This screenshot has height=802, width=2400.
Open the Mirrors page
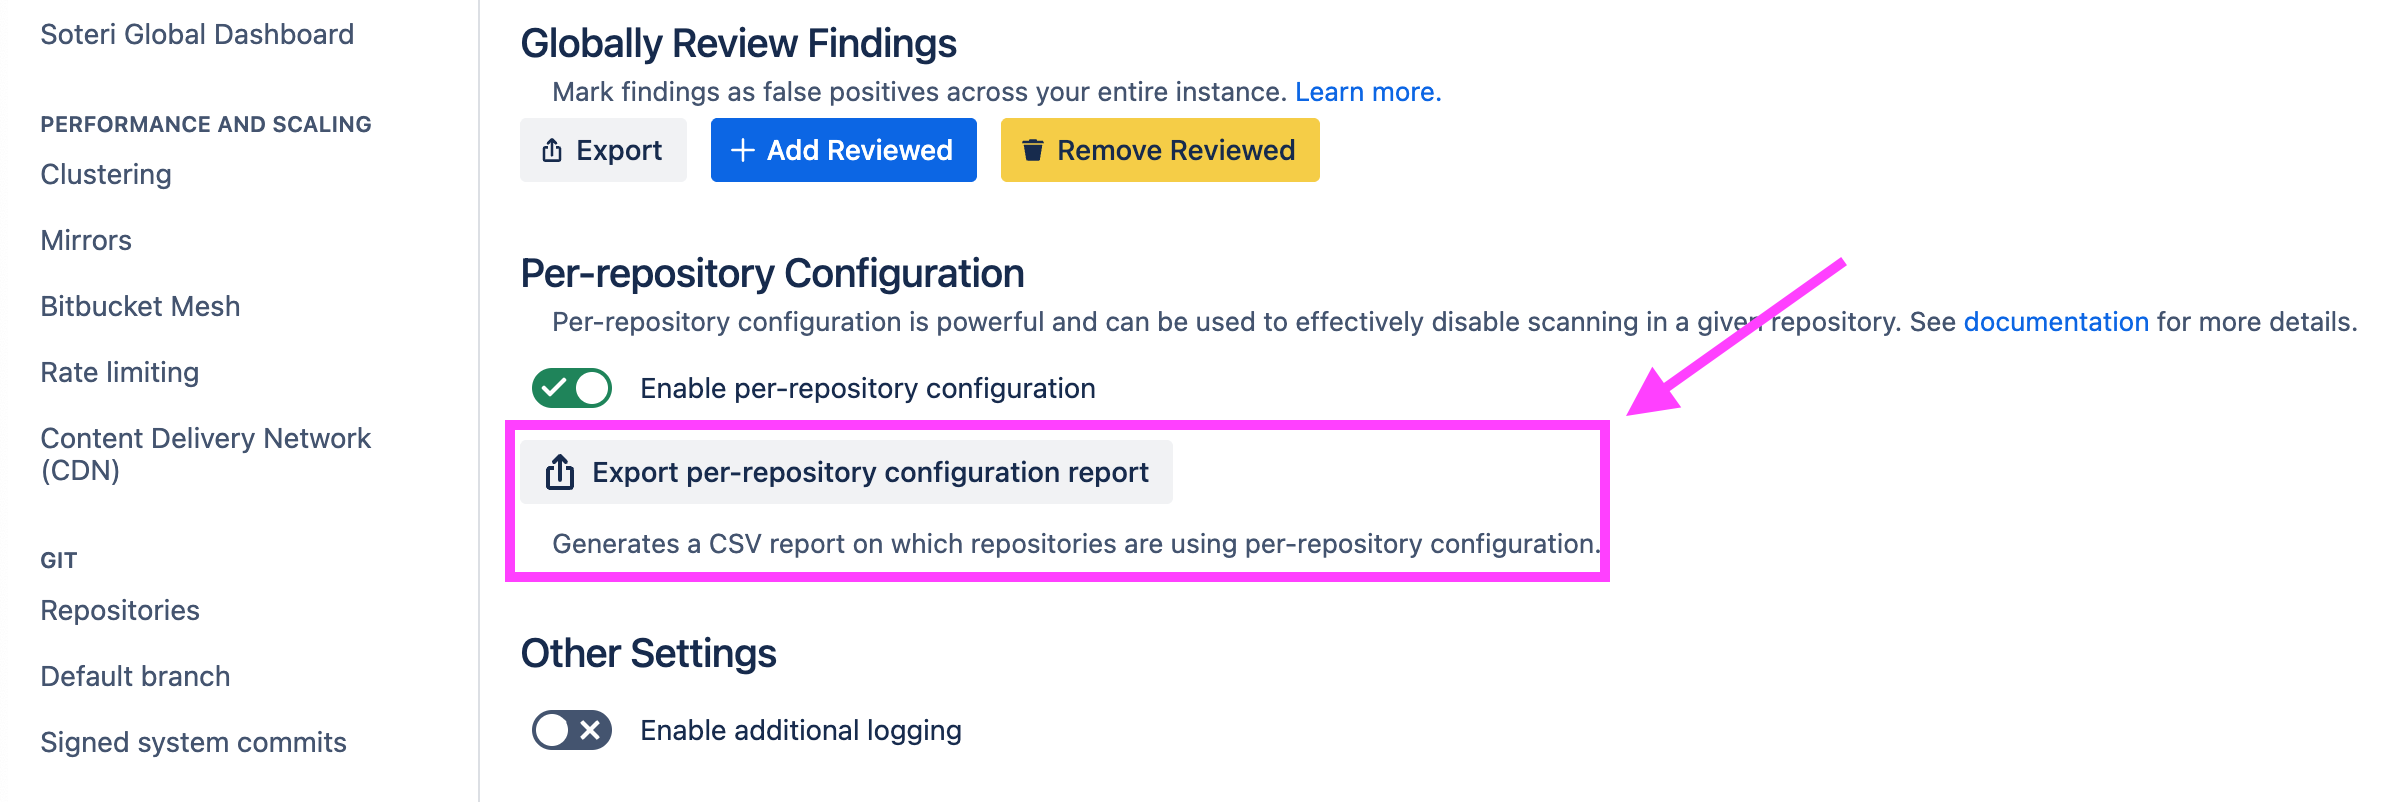(86, 240)
